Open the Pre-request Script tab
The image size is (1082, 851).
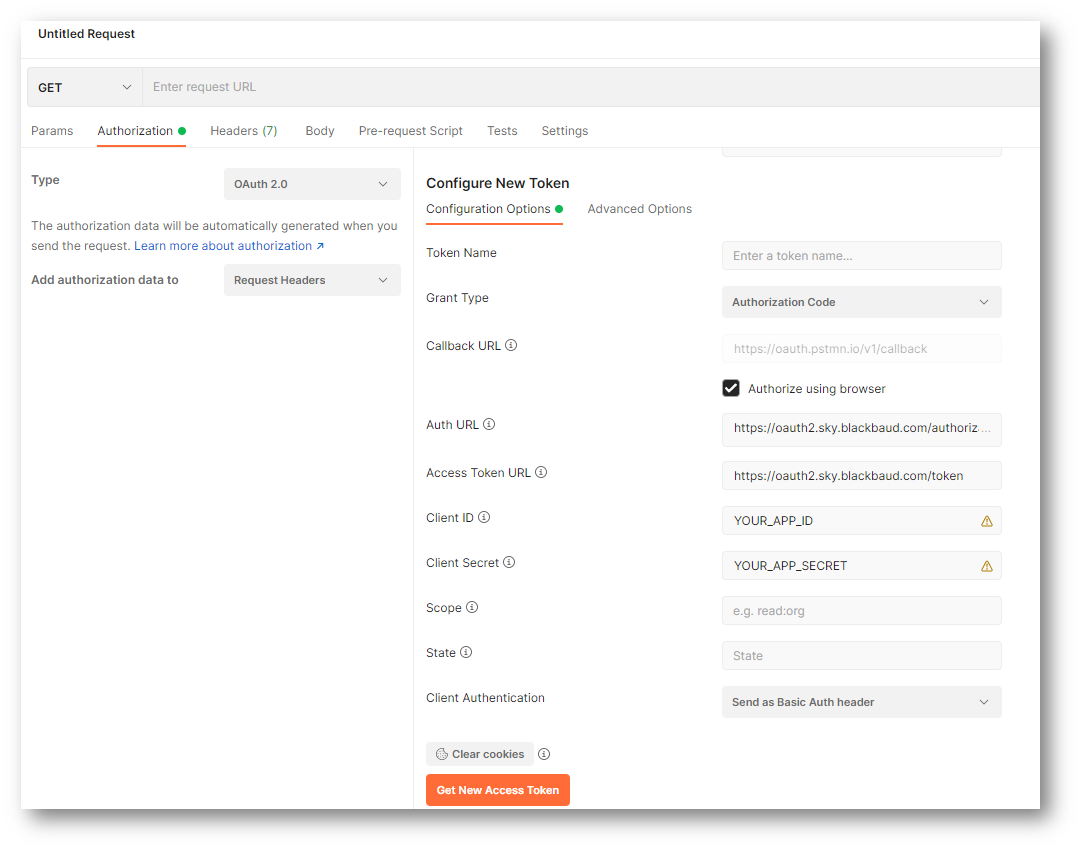411,130
